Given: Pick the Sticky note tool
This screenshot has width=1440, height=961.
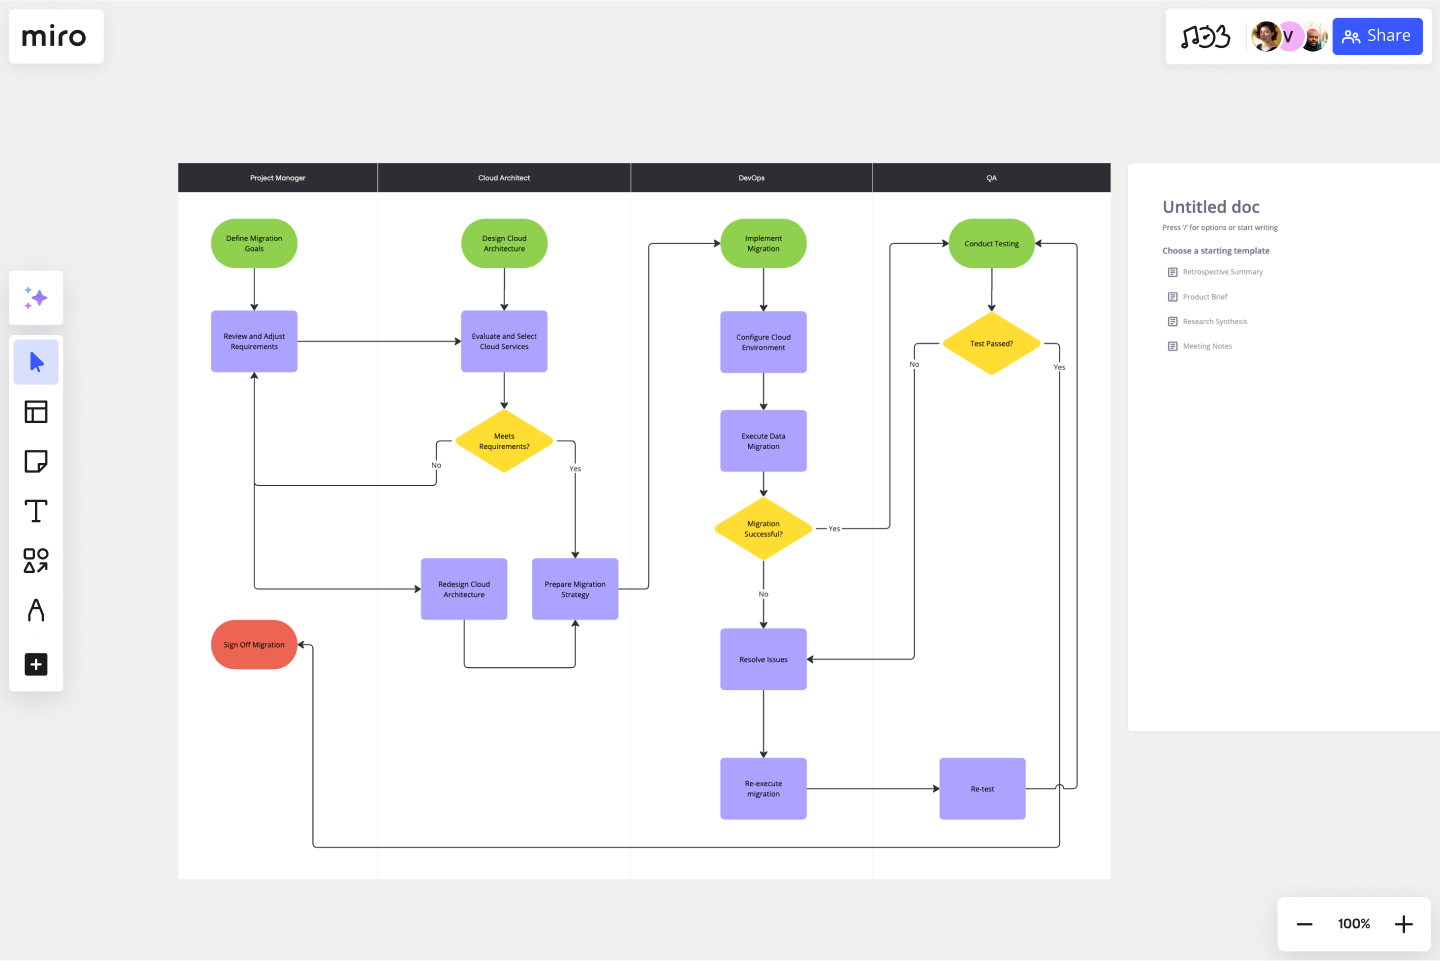Looking at the screenshot, I should pyautogui.click(x=36, y=461).
